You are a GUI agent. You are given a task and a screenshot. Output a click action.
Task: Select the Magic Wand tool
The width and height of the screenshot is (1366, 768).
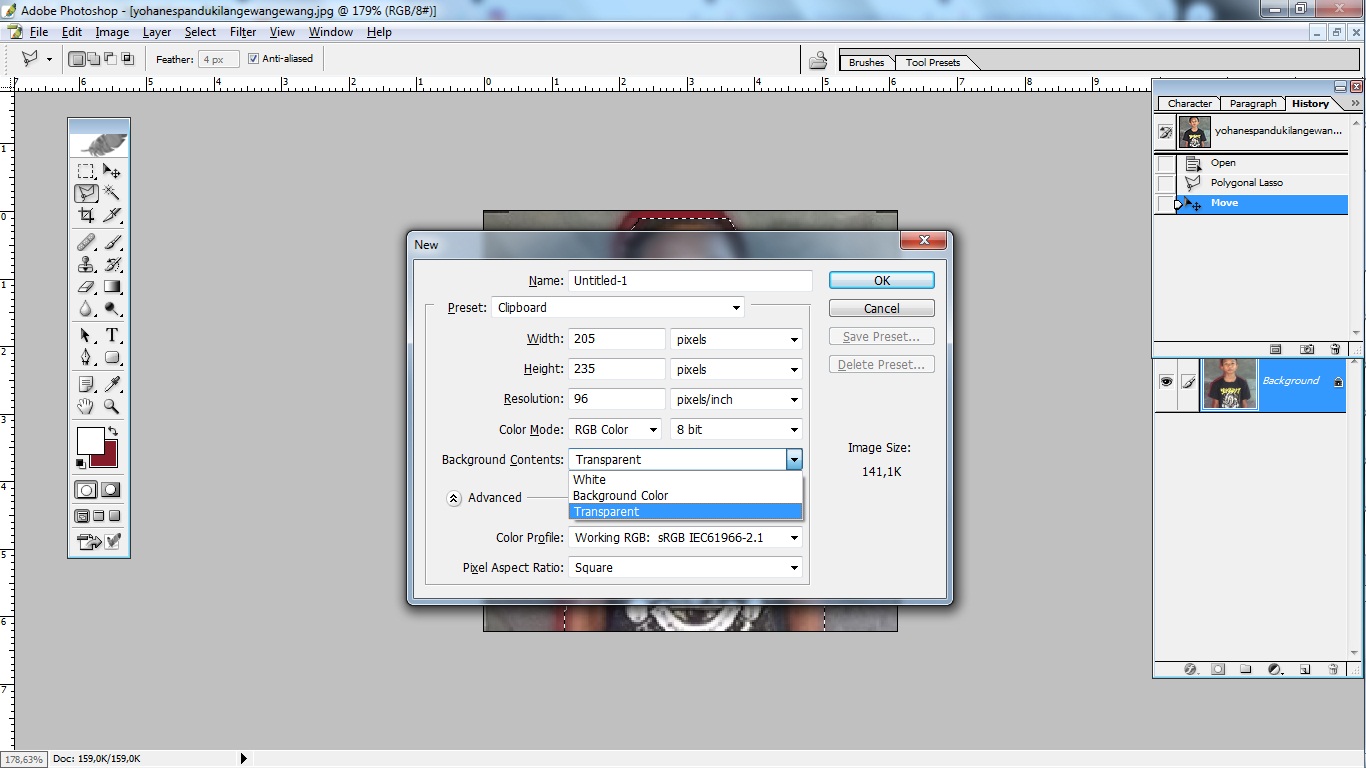pos(112,193)
